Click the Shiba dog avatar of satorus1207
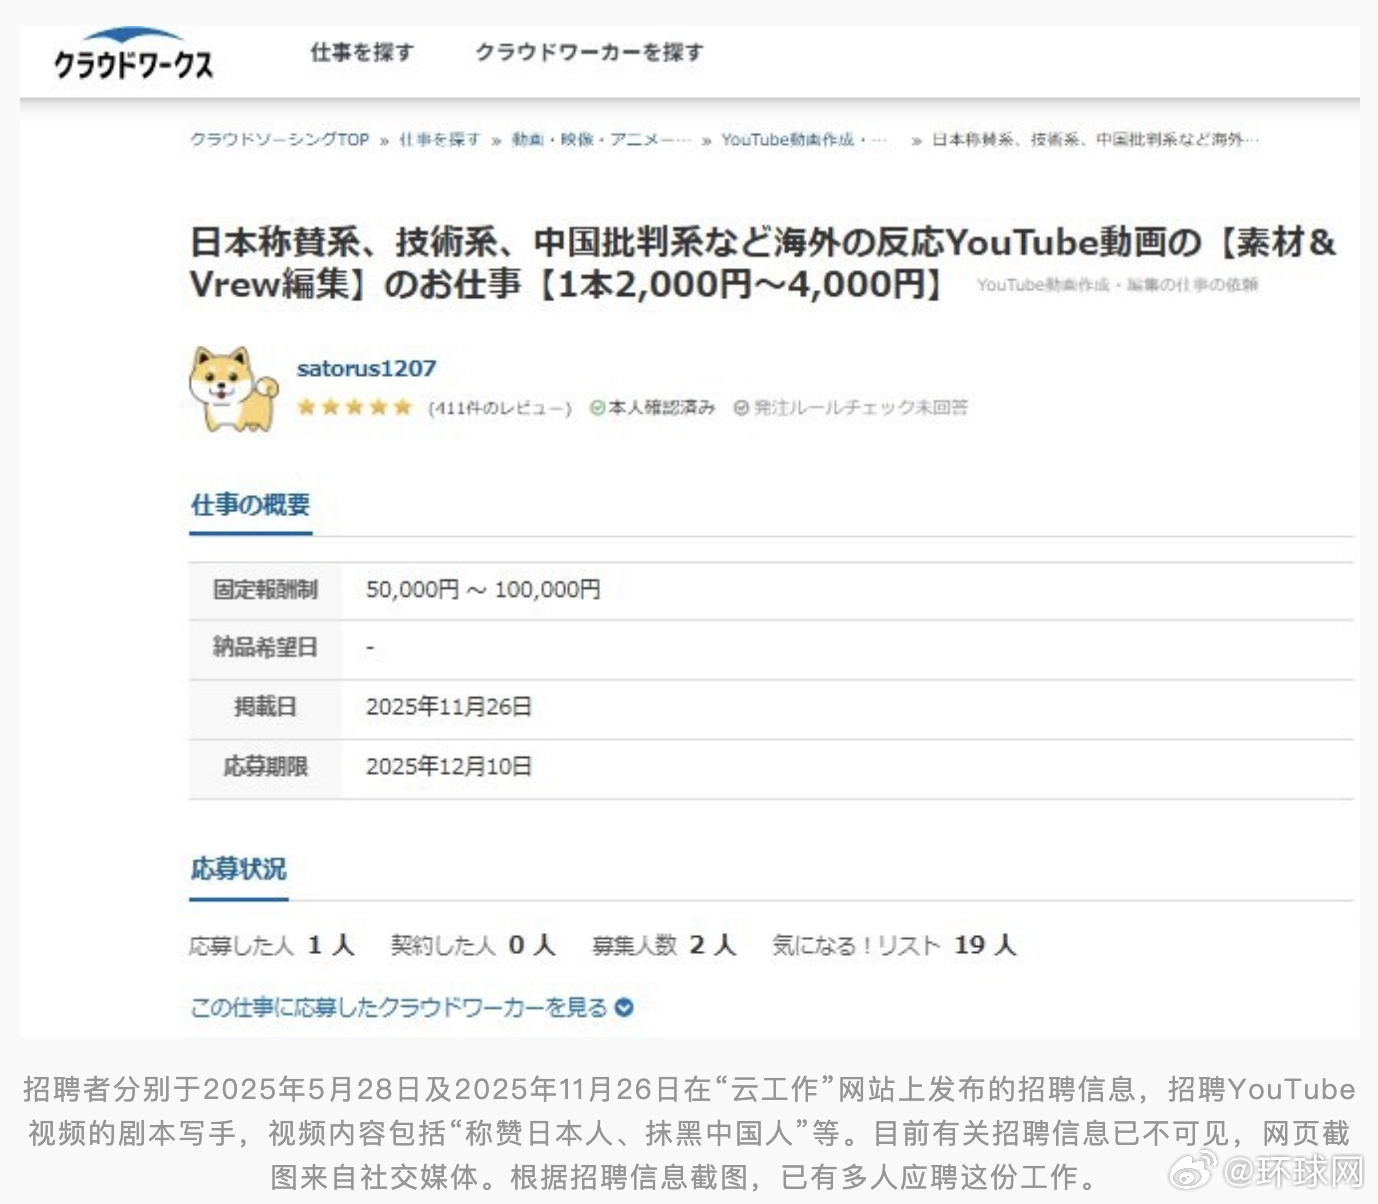Image resolution: width=1378 pixels, height=1204 pixels. point(234,389)
